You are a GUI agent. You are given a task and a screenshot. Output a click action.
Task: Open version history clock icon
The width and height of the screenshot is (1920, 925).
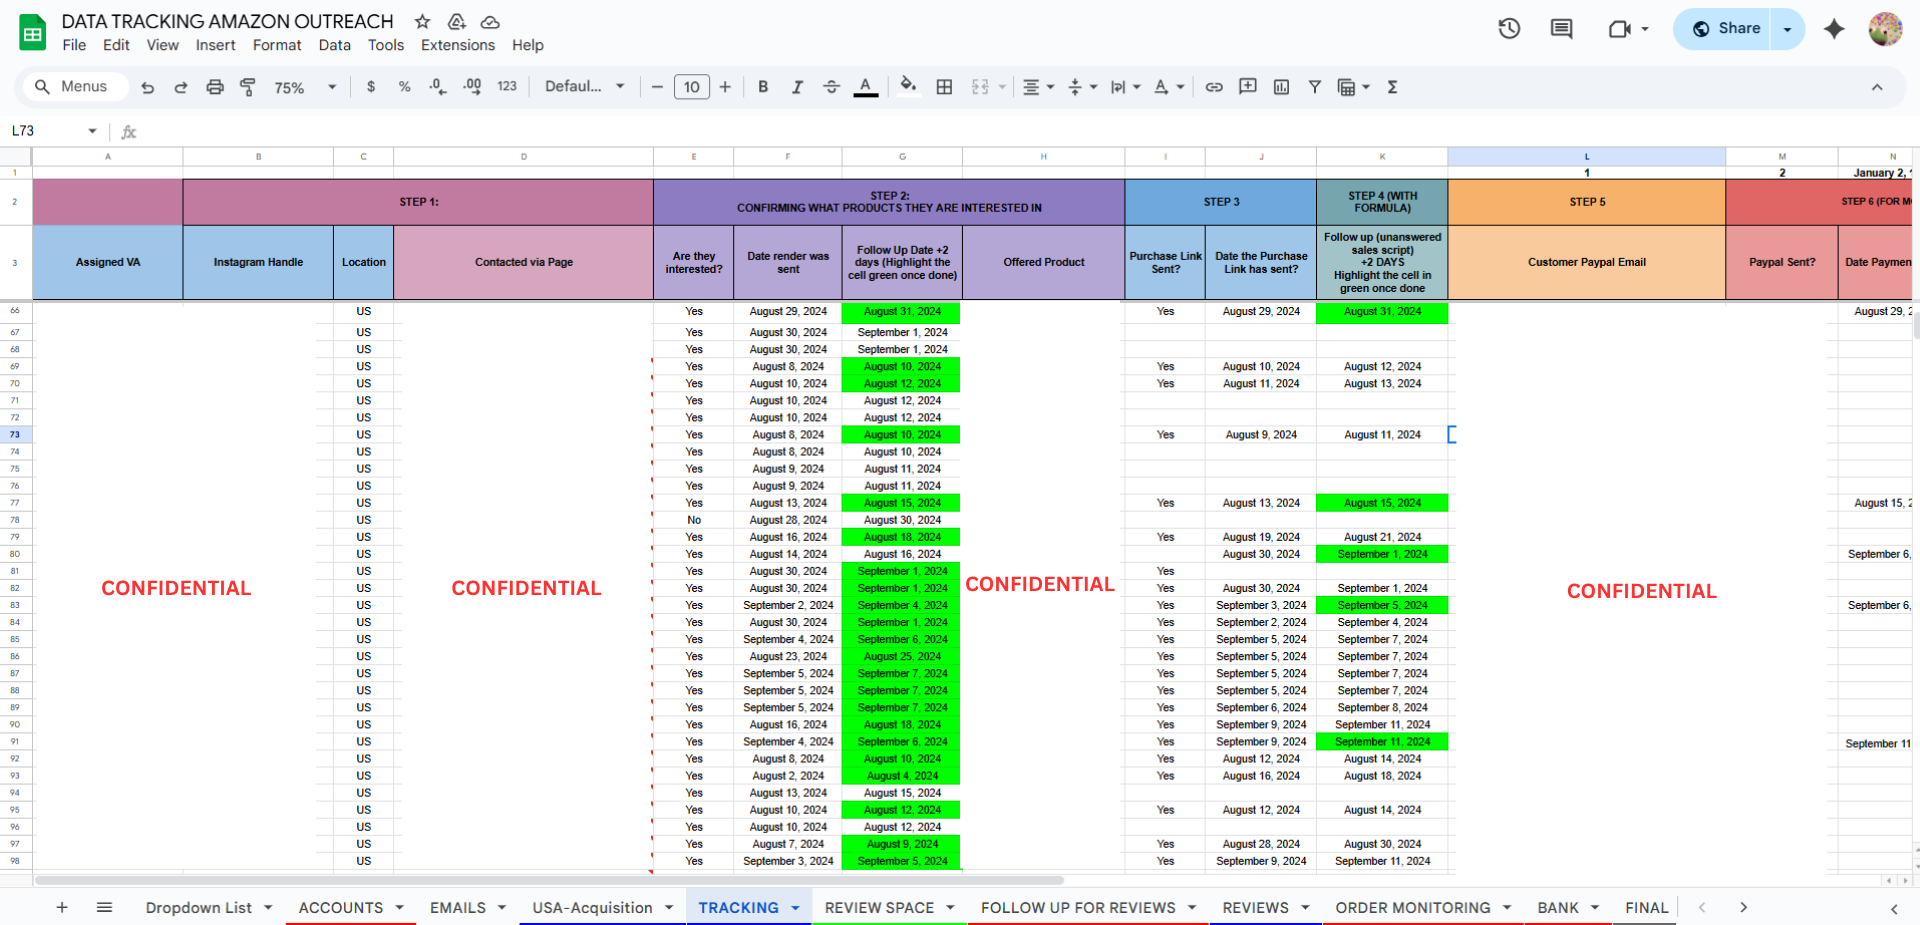(x=1509, y=29)
